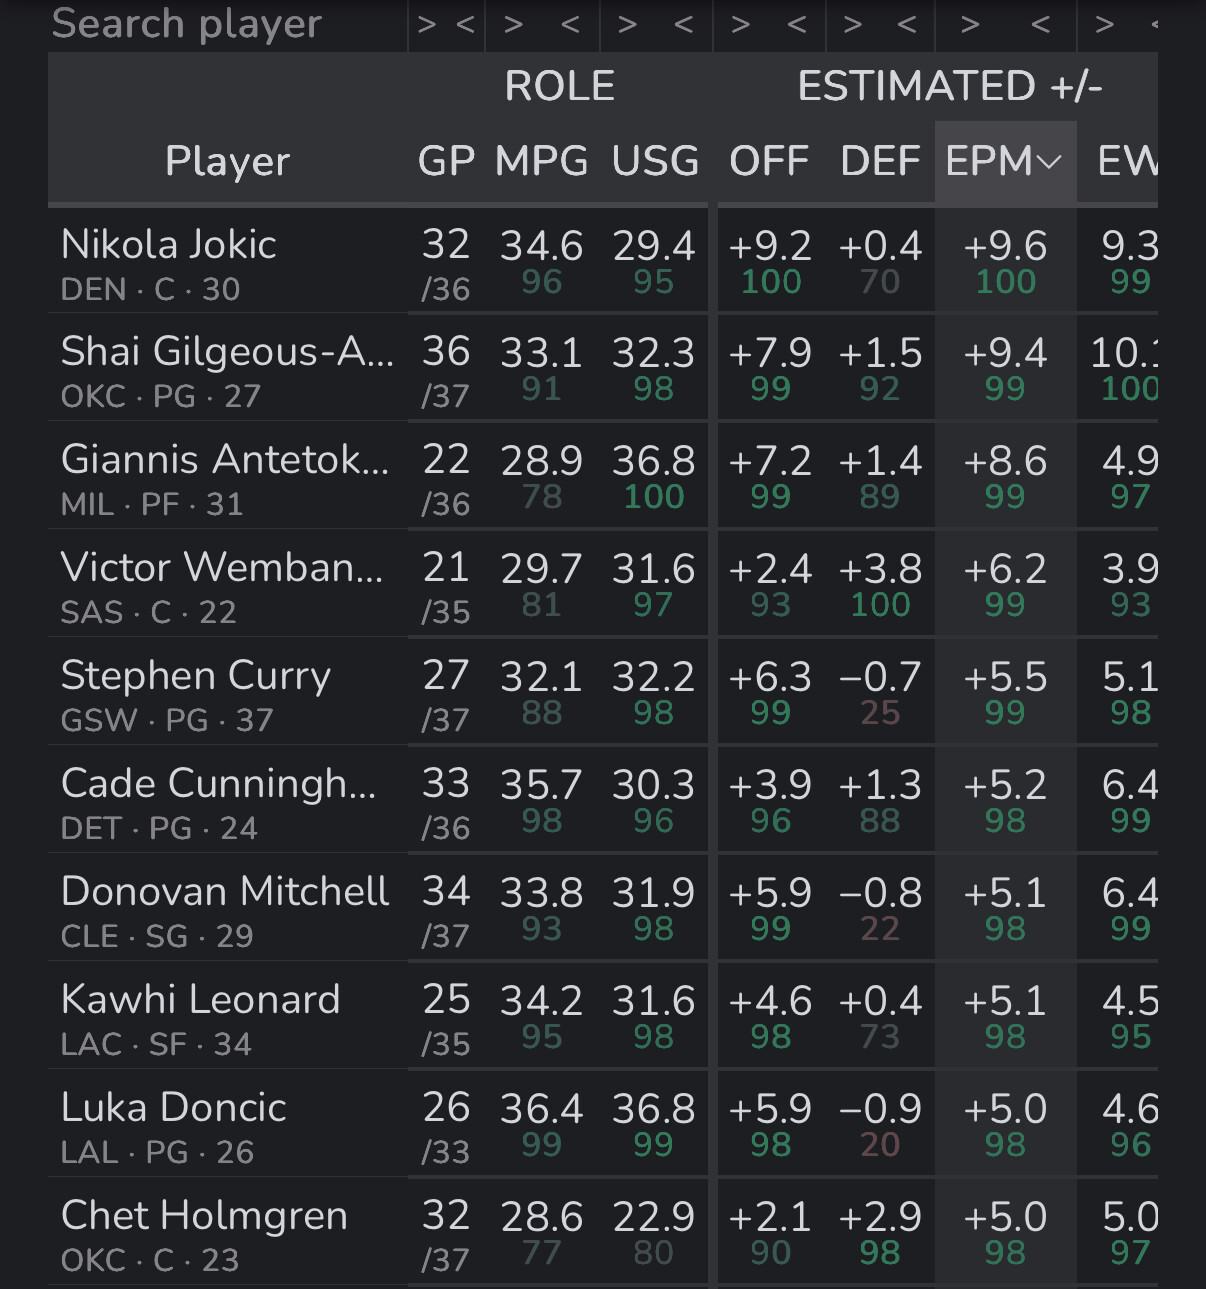1206x1289 pixels.
Task: Toggle EPM sort direction chevron
Action: tap(1049, 162)
